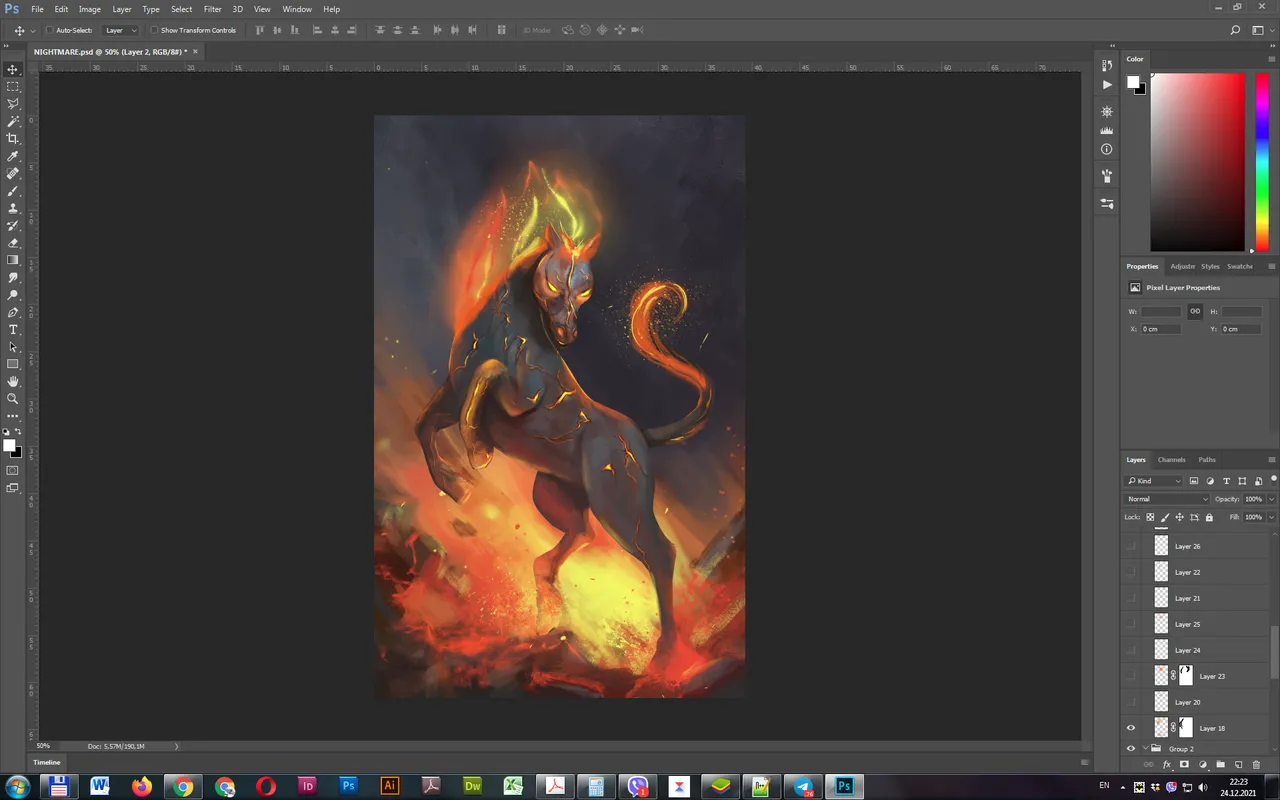Select the Pen tool

[x=13, y=313]
